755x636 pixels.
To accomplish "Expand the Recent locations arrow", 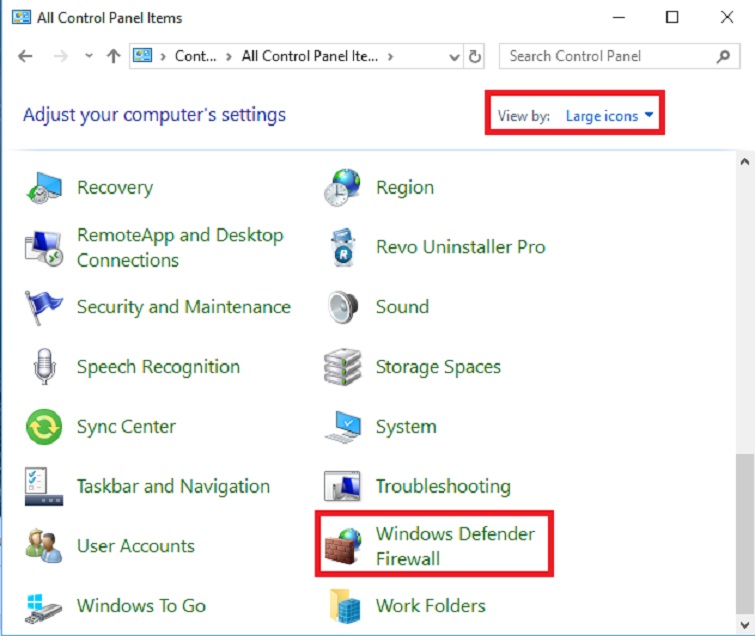I will (x=89, y=57).
